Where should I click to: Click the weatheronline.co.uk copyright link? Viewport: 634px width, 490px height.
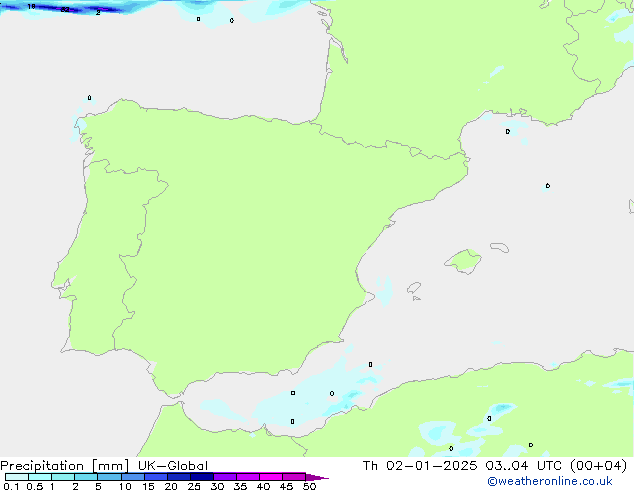click(x=564, y=481)
